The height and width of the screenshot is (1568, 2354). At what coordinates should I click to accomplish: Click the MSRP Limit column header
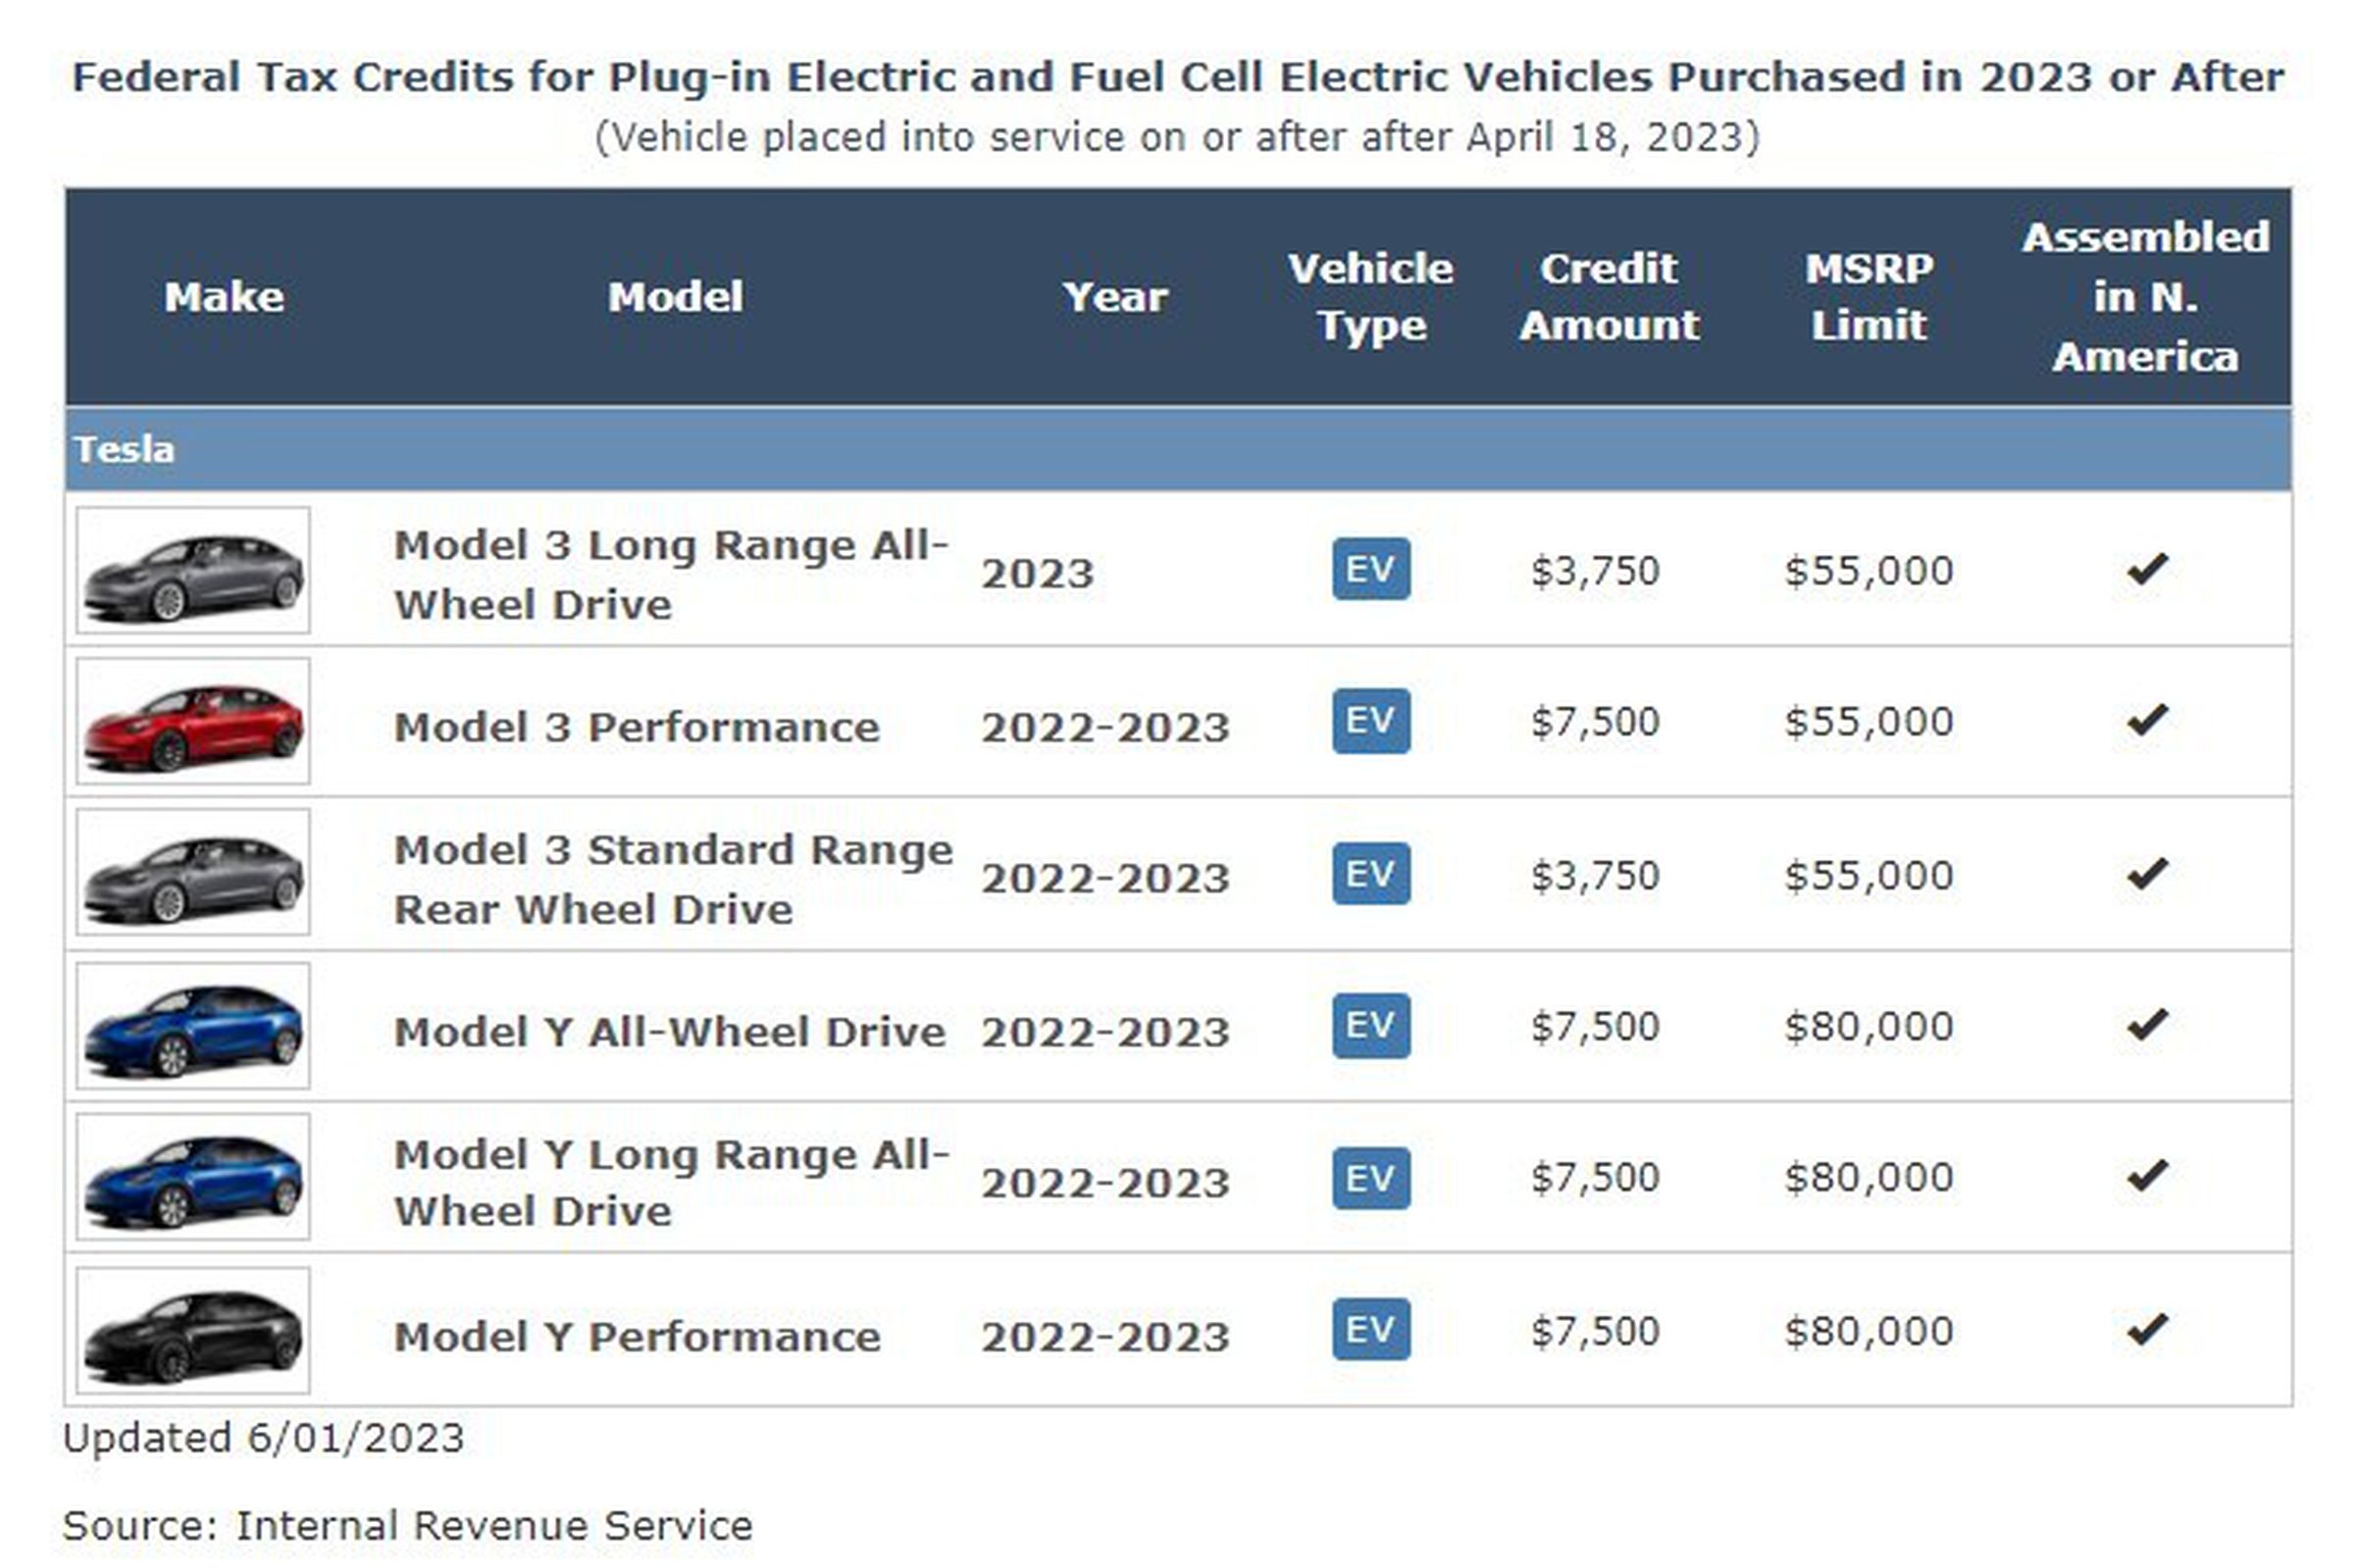(1868, 297)
